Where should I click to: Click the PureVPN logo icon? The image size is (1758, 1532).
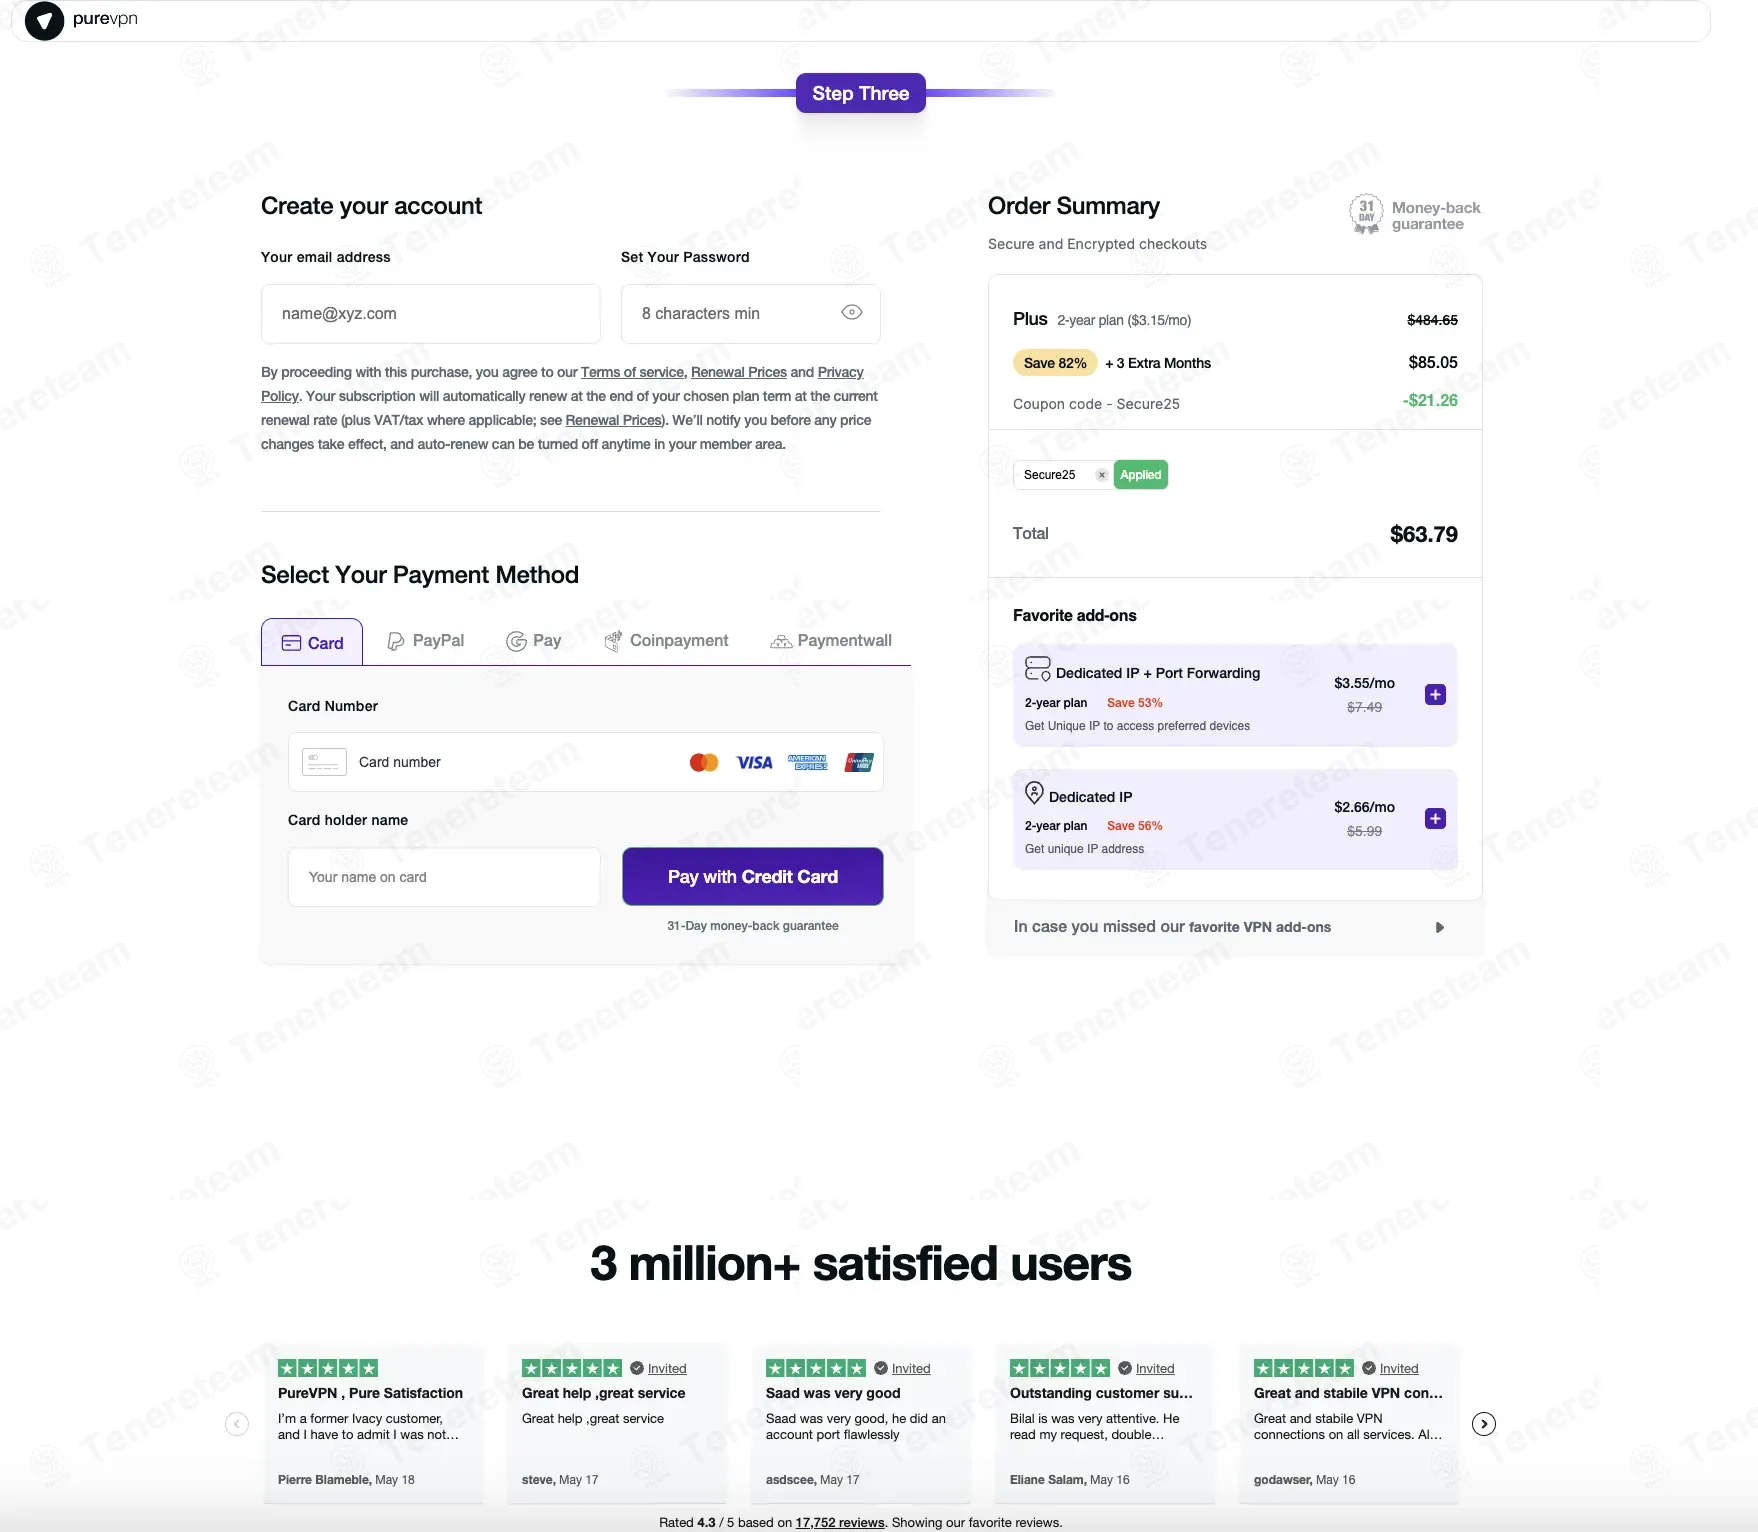[44, 20]
